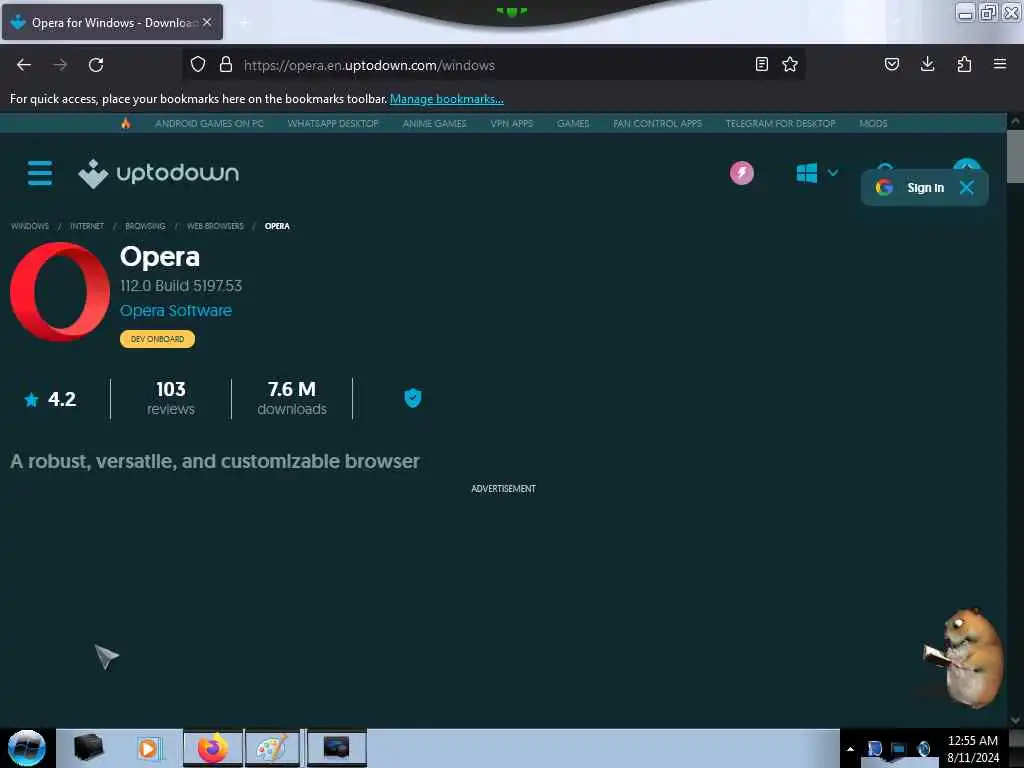Open the Save to Pocket button
Image resolution: width=1024 pixels, height=768 pixels.
click(892, 64)
